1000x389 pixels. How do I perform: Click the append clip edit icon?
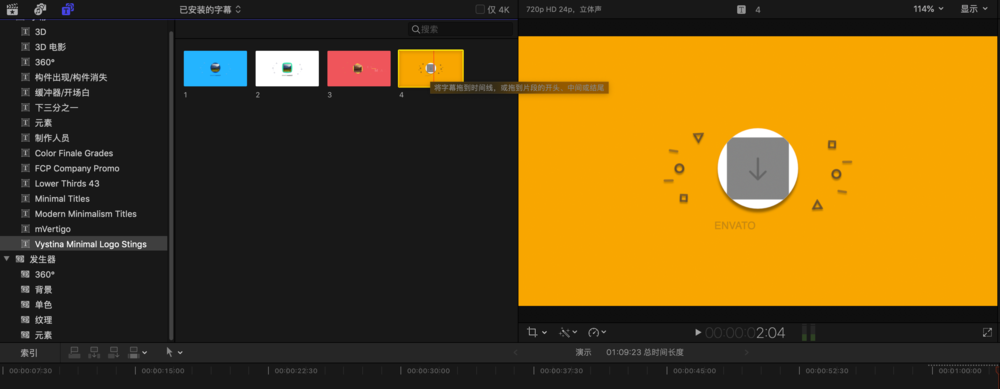[114, 352]
